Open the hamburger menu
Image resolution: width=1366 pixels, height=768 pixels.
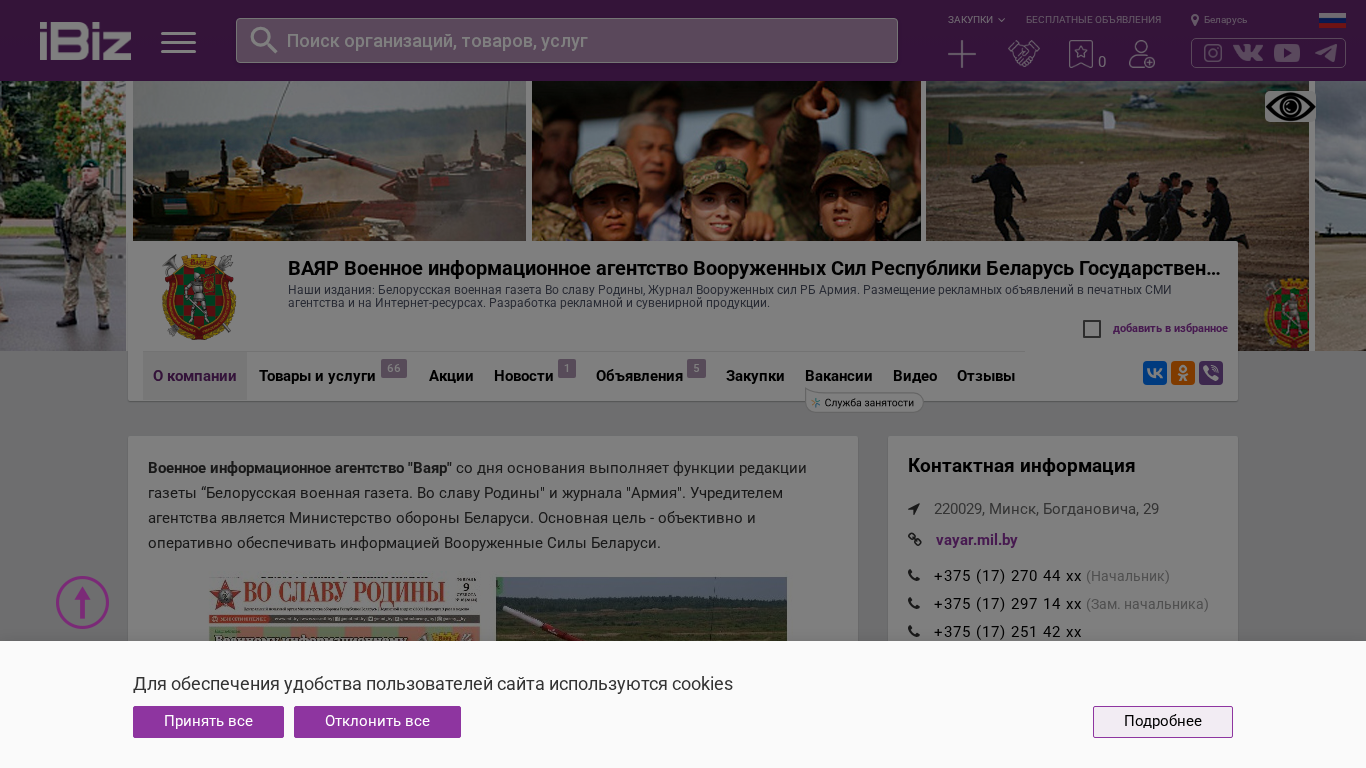point(179,42)
